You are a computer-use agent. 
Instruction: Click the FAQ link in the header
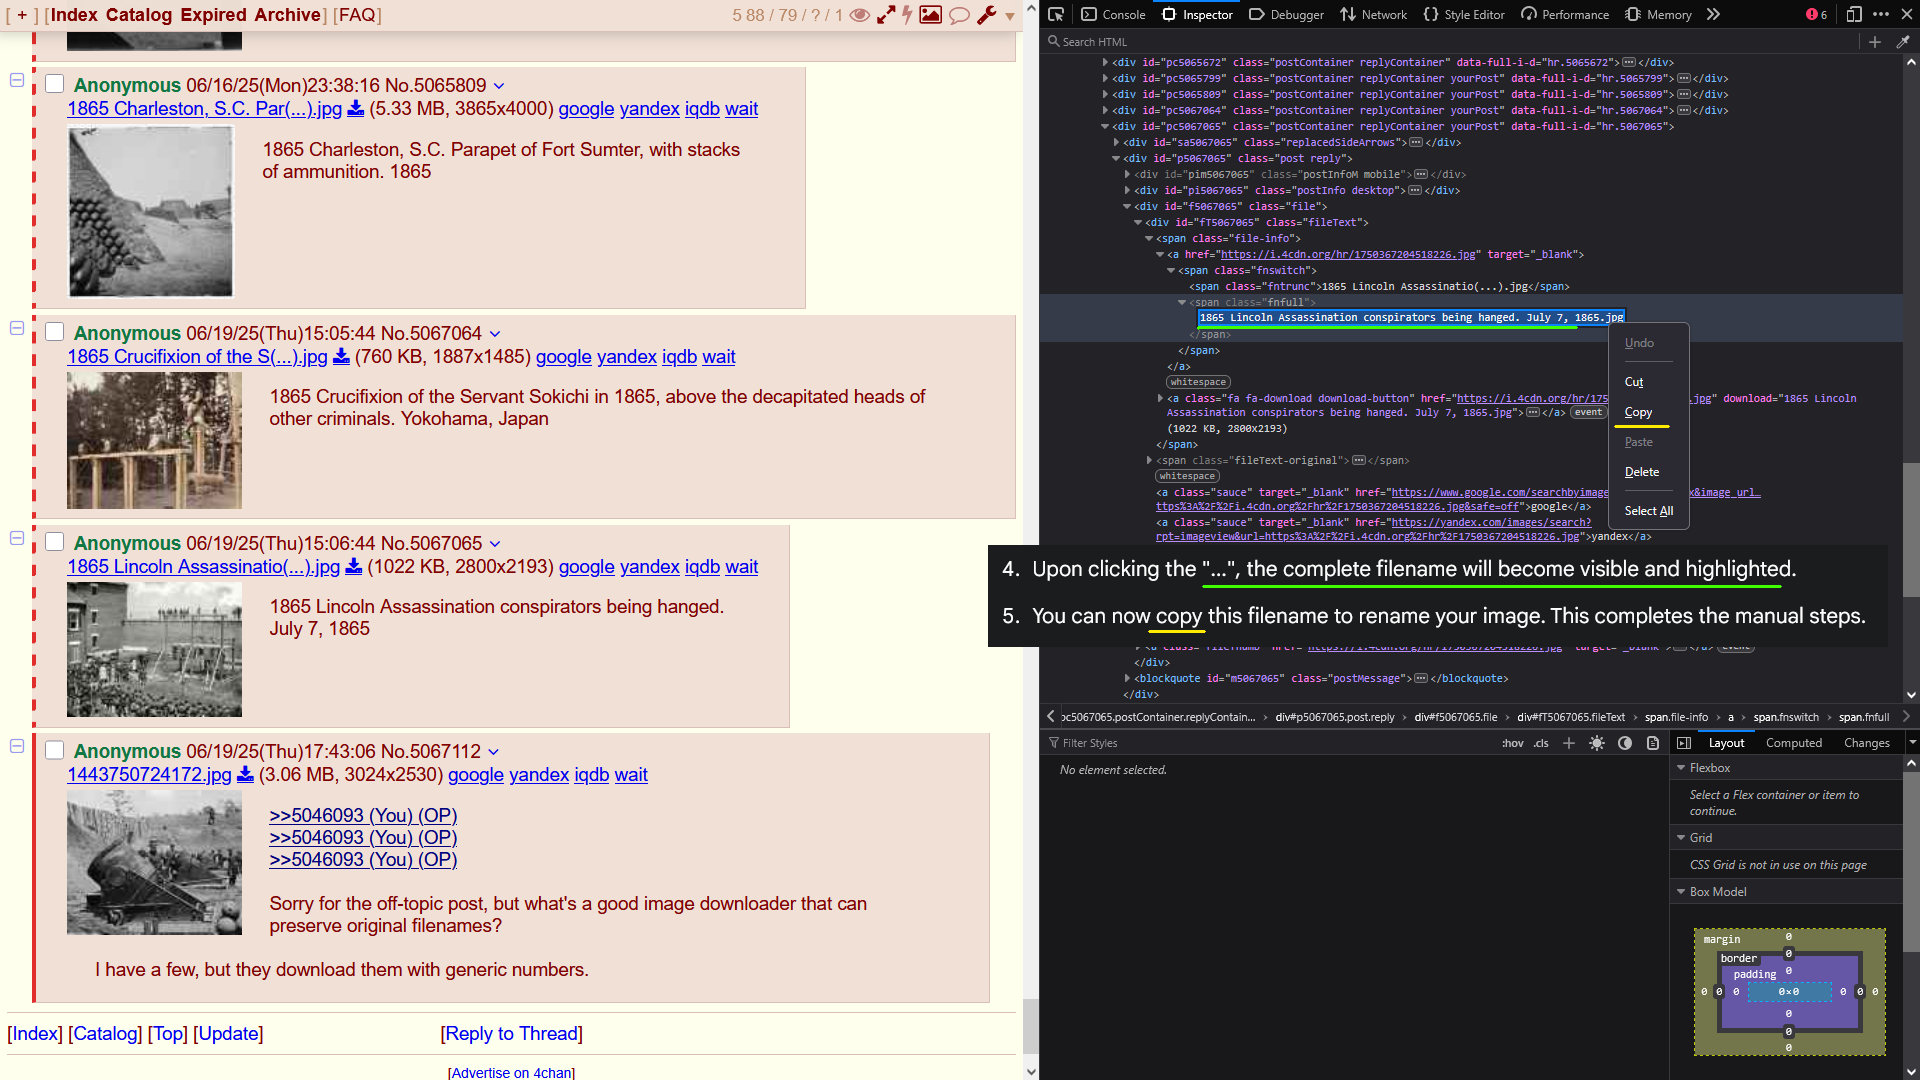pyautogui.click(x=357, y=15)
